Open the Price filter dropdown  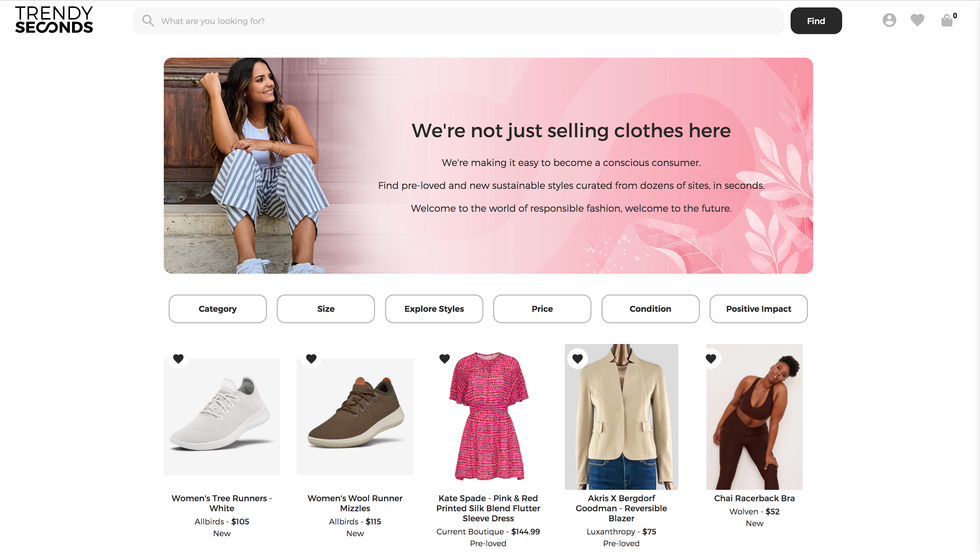(x=542, y=309)
